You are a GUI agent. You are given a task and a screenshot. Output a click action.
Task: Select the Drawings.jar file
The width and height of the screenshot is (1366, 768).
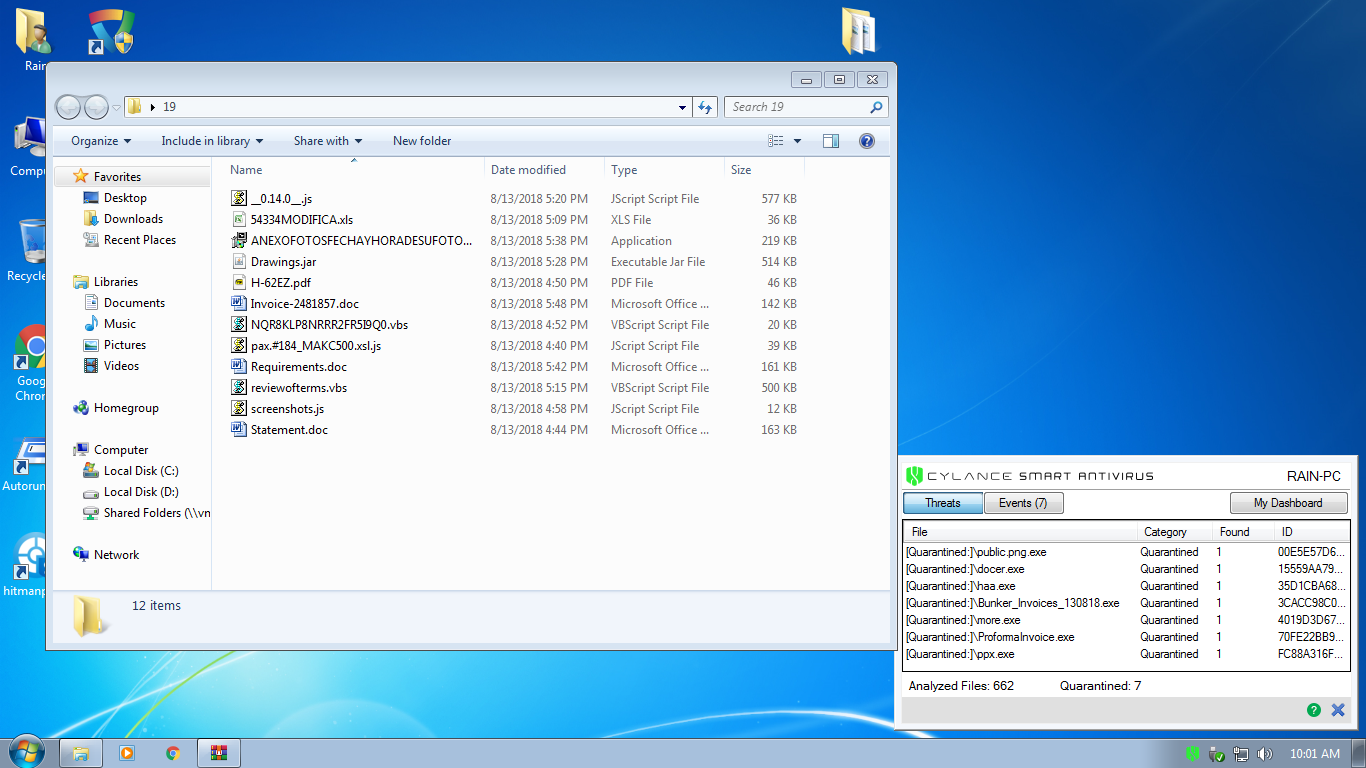tap(283, 262)
